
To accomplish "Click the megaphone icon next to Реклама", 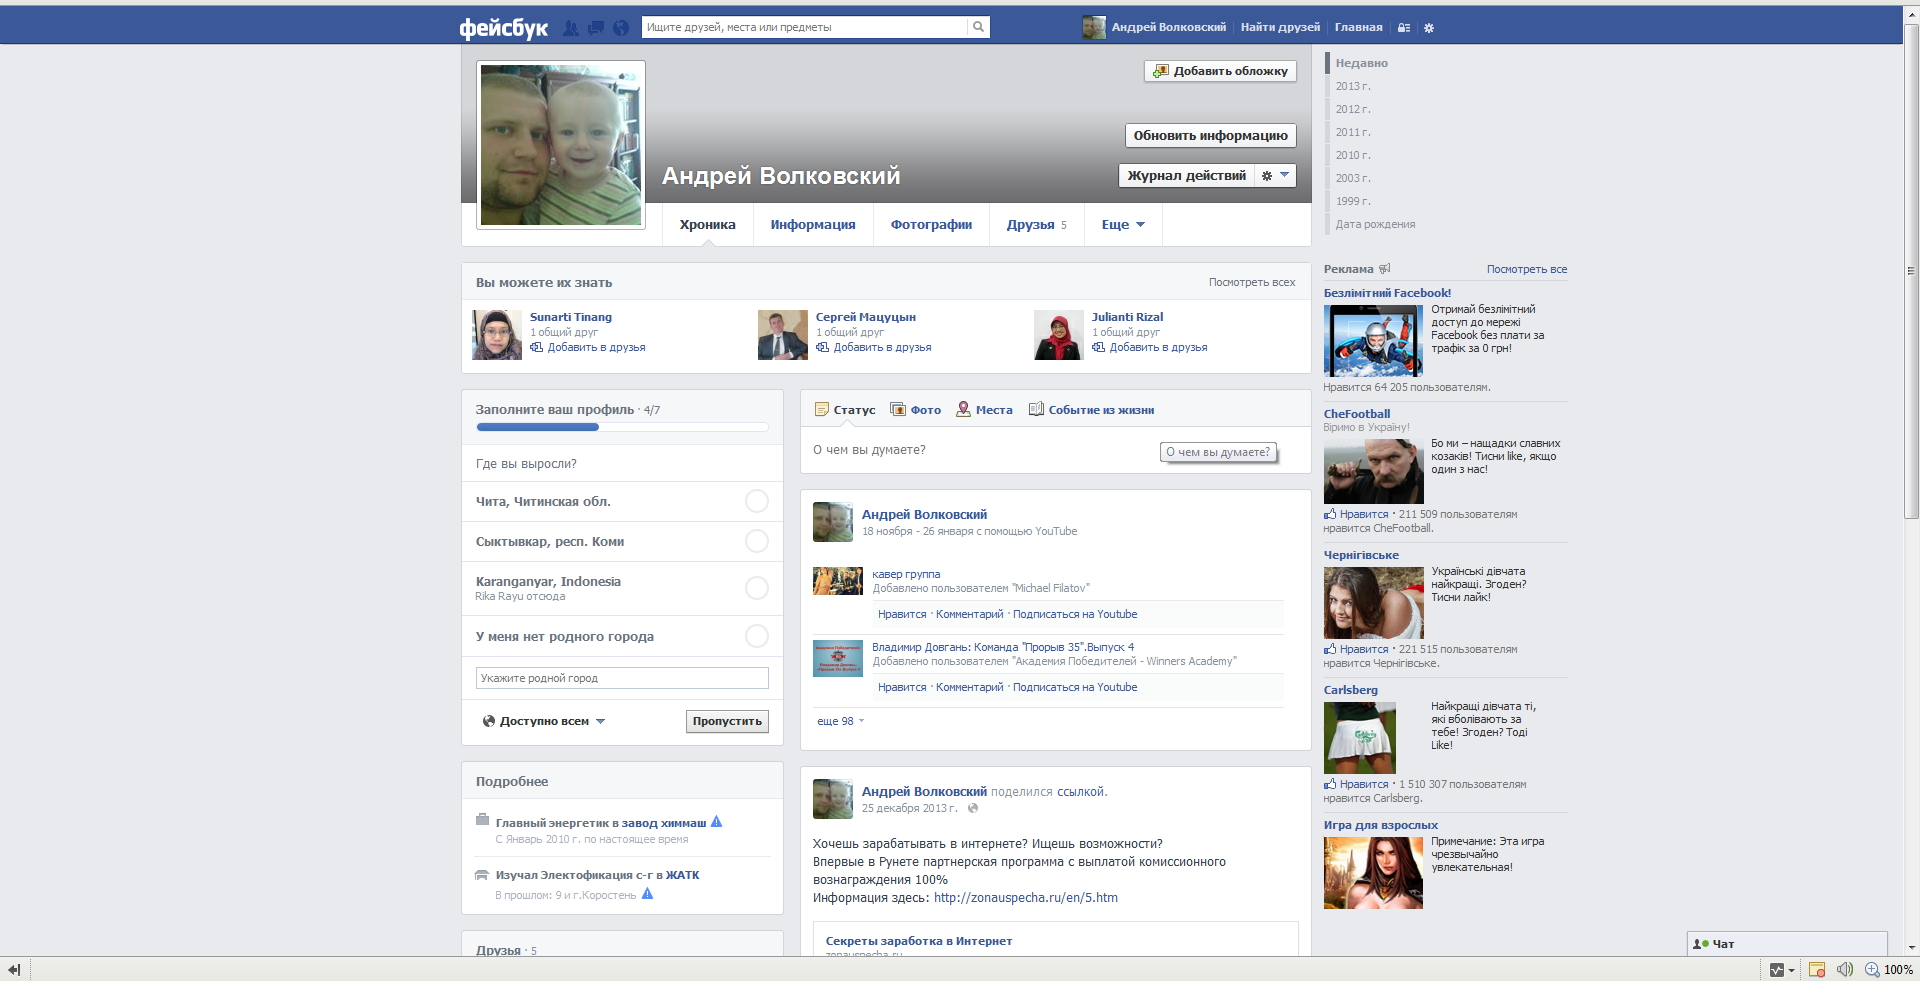I will pos(1385,269).
